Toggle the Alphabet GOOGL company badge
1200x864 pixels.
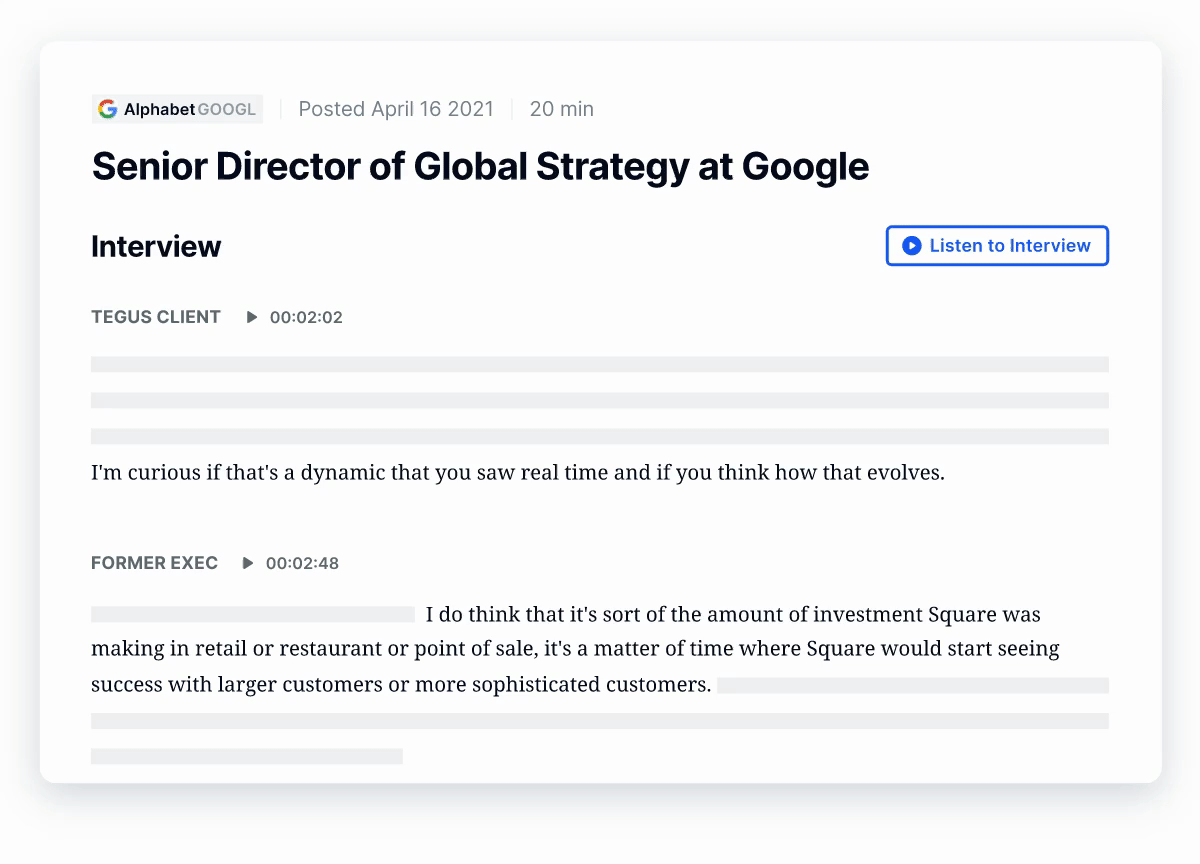pyautogui.click(x=177, y=109)
